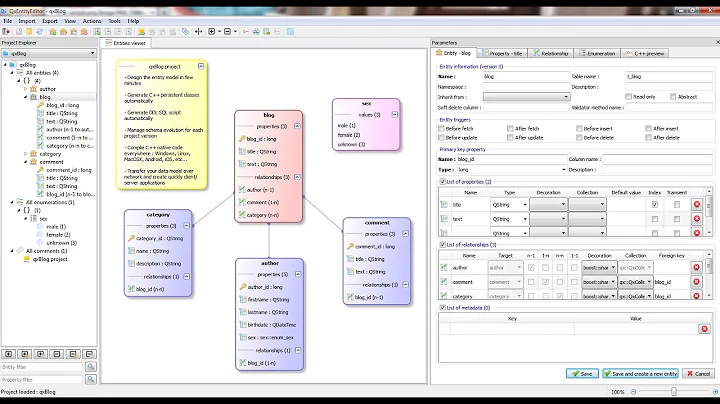Open the Inherit from dropdown
This screenshot has width=720, height=404.
pos(526,97)
